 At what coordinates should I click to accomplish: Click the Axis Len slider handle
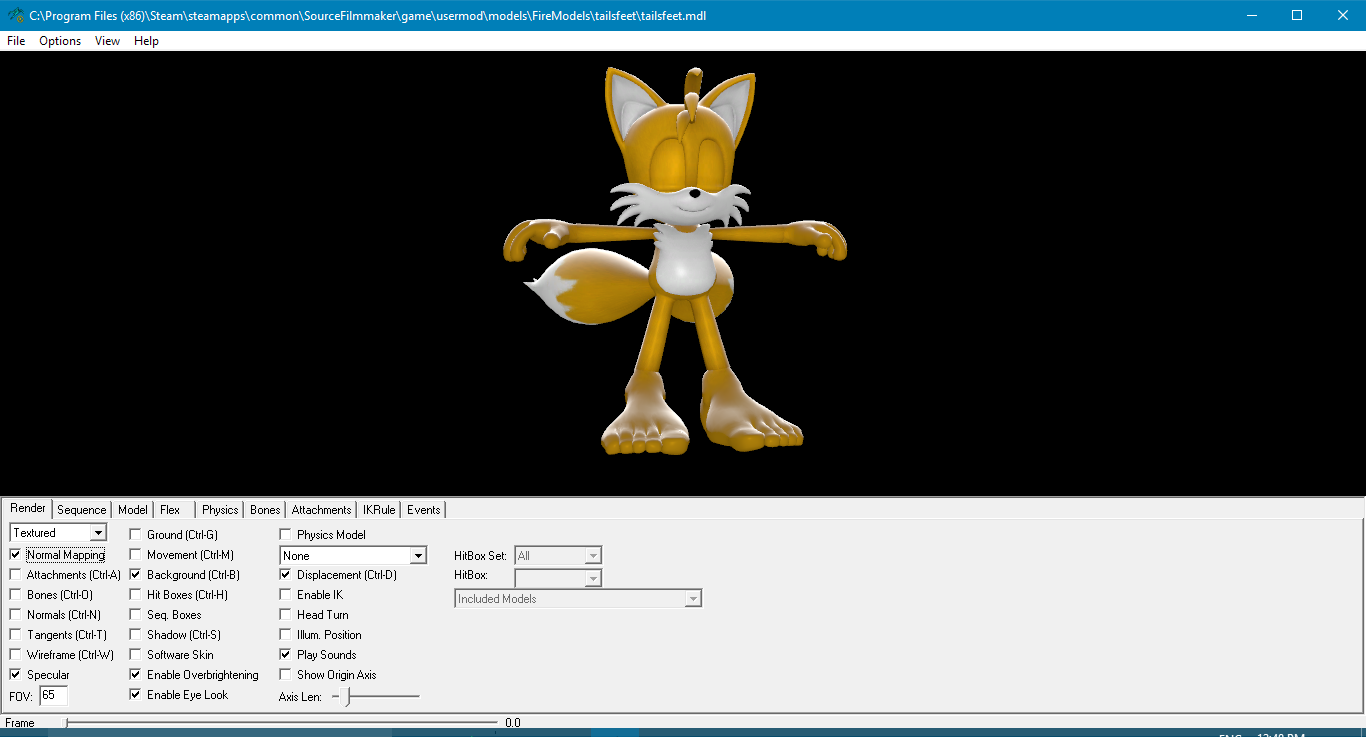[347, 696]
